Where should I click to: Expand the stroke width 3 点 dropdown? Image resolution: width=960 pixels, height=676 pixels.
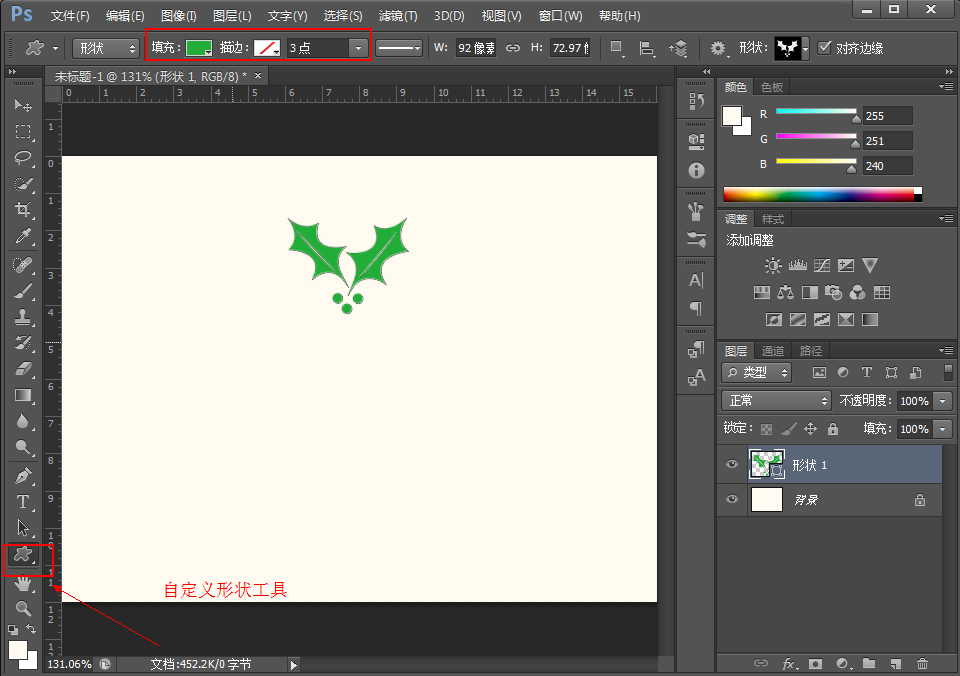click(x=357, y=48)
